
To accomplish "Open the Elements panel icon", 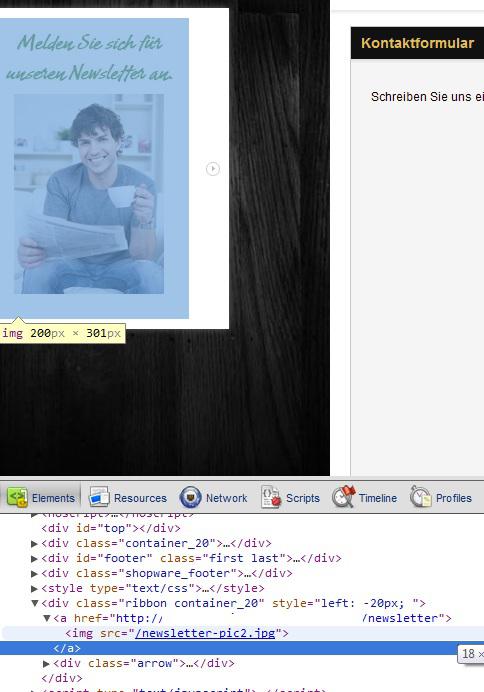I will [17, 497].
